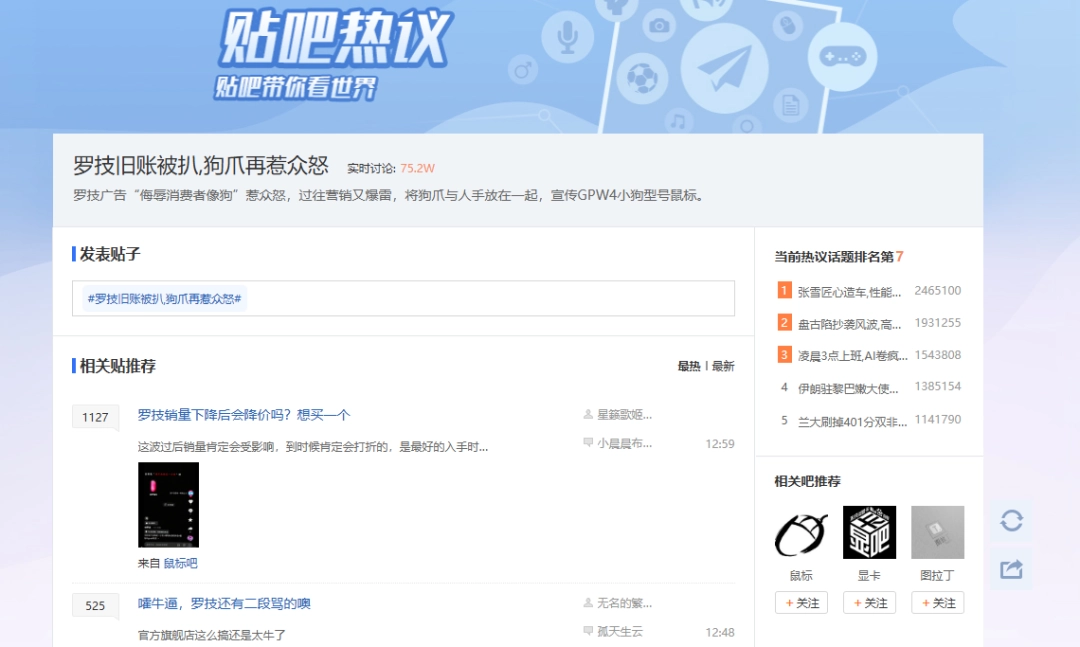Open user profile 星籁歌姬...
The image size is (1080, 647).
pyautogui.click(x=624, y=415)
